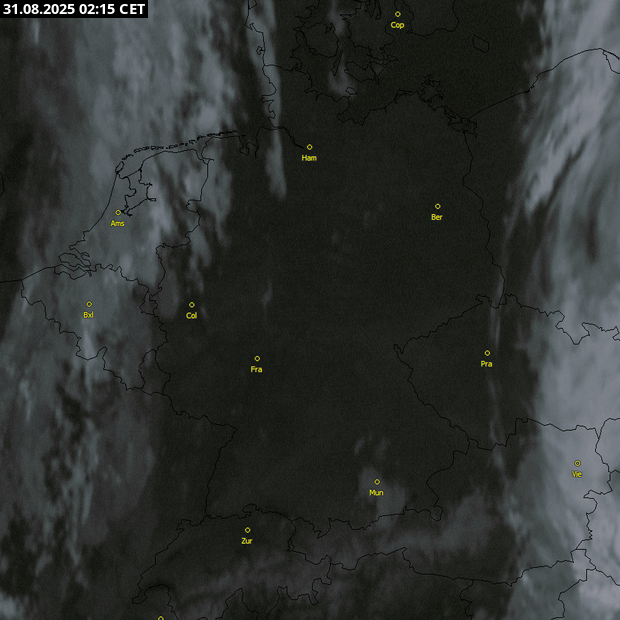
Task: Click the 'Ber' label text
Action: pos(437,217)
